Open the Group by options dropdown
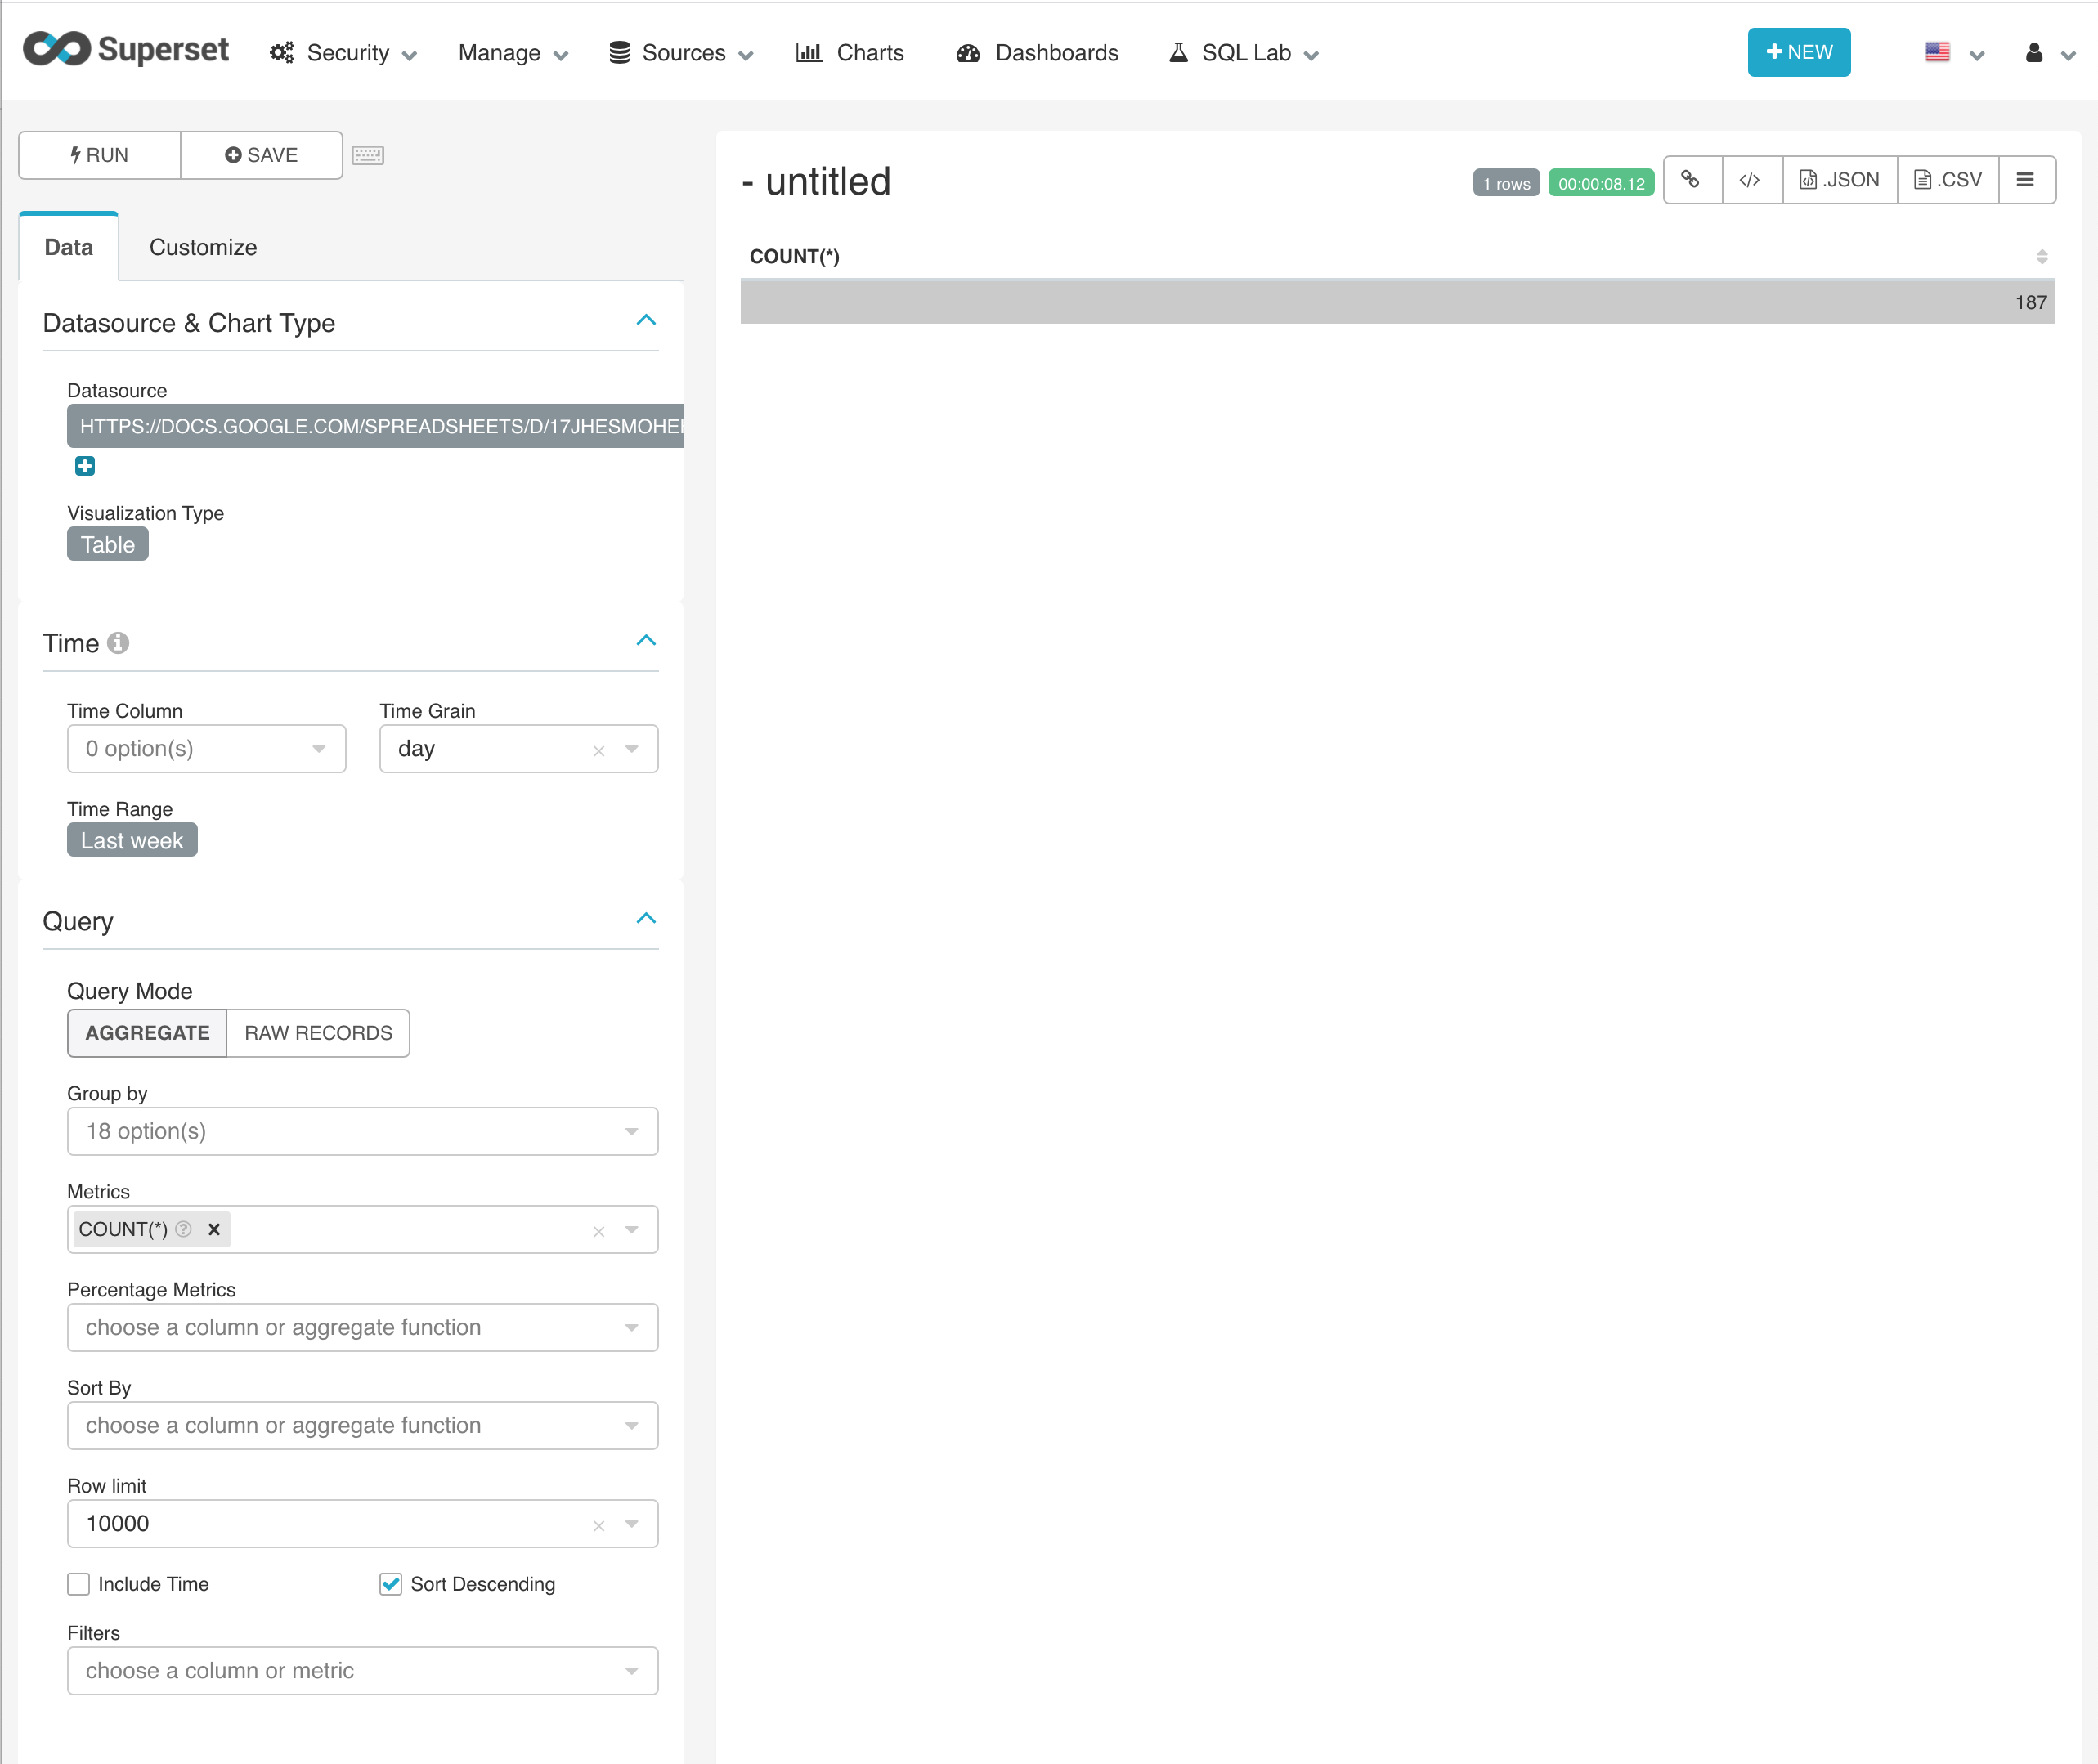This screenshot has height=1764, width=2098. coord(362,1131)
